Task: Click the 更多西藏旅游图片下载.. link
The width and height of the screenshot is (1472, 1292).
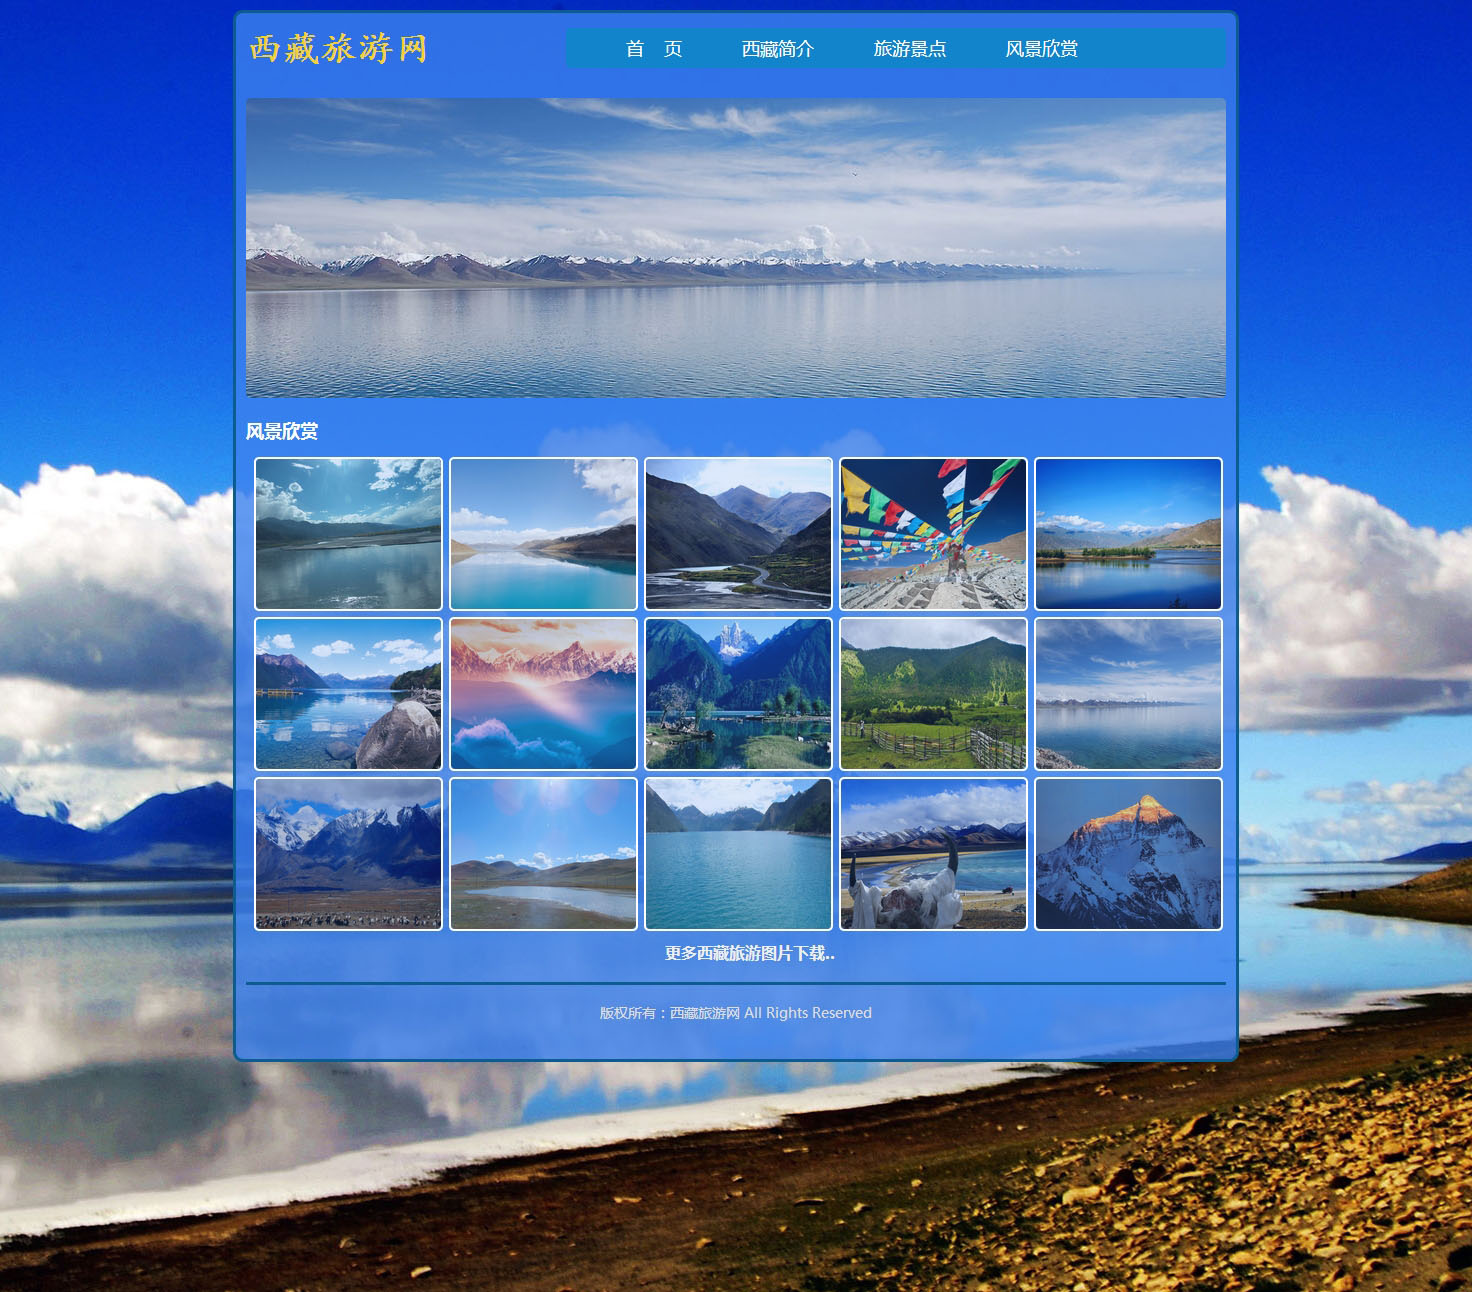Action: 750,953
